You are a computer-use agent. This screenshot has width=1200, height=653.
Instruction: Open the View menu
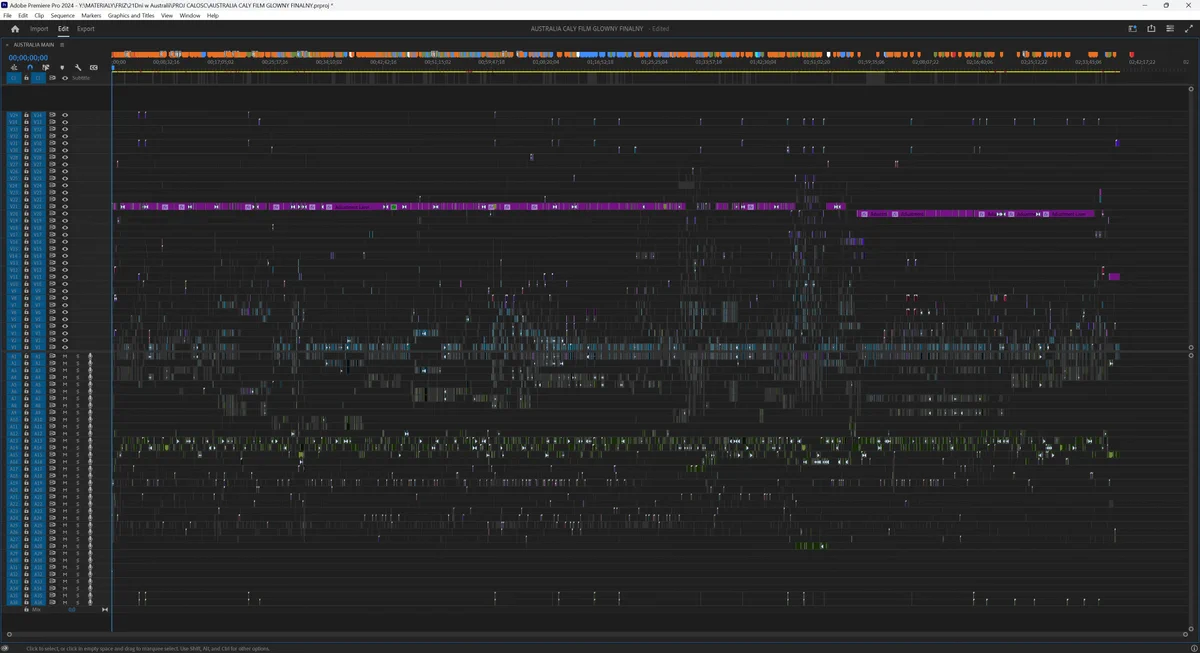167,16
